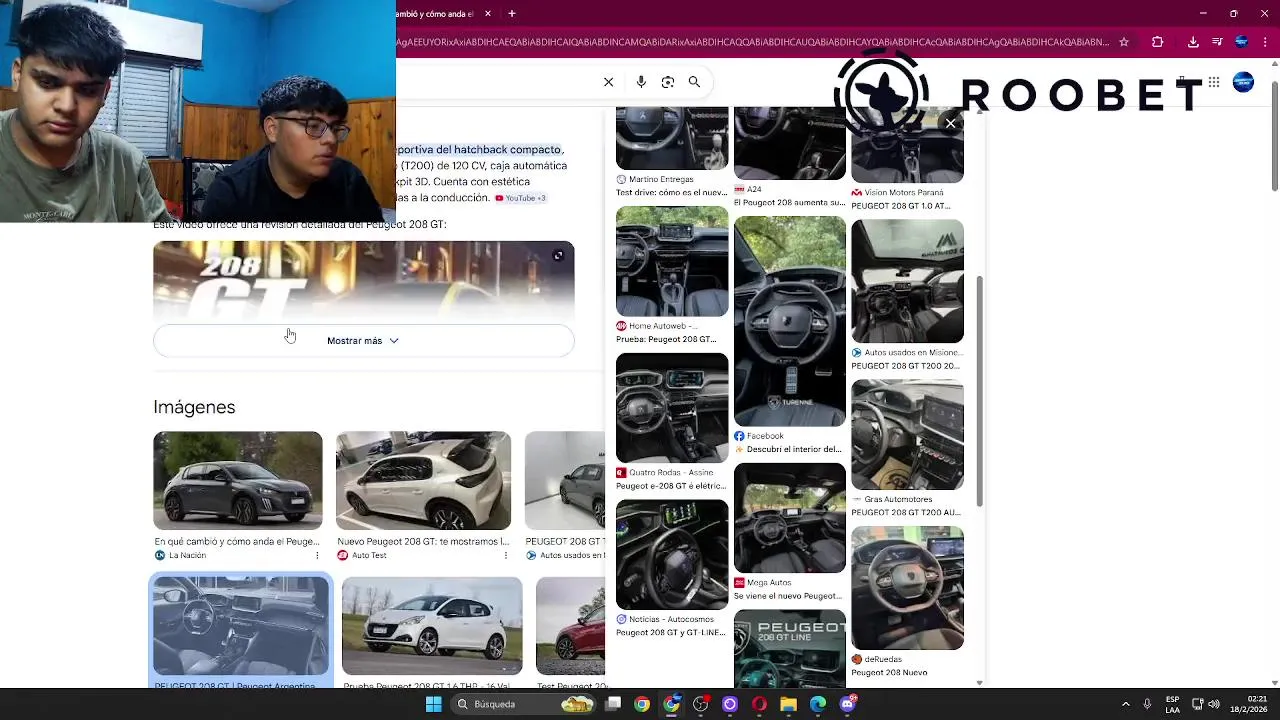This screenshot has width=1280, height=720.
Task: Open the Home Autoweb interior image
Action: pos(672,262)
